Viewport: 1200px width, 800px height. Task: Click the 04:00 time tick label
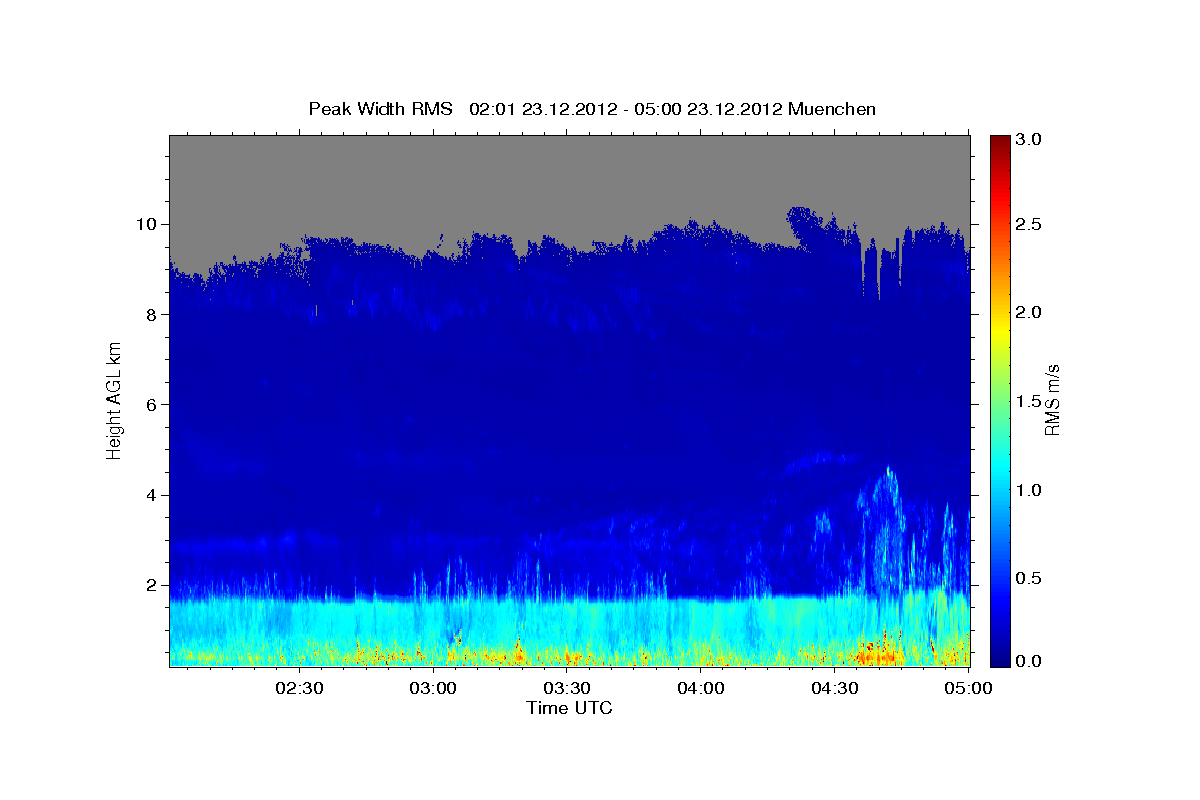701,688
